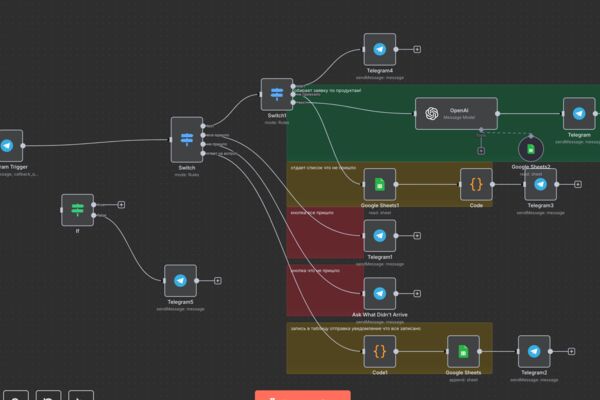Click the 'Ask What Didn't Arrive' label
Screen dimensions: 600x400
pyautogui.click(x=380, y=315)
